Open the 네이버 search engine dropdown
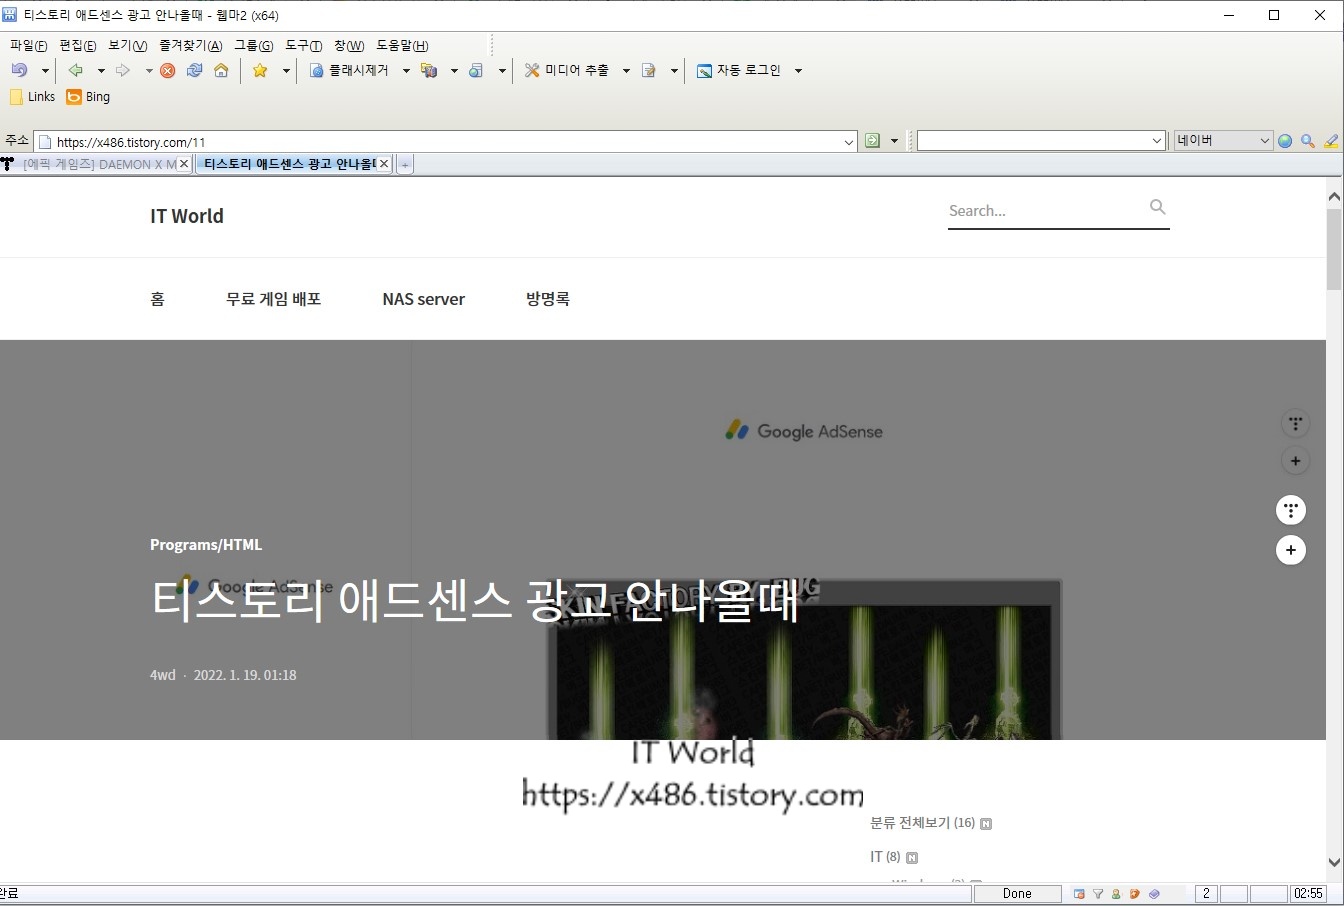 (x=1265, y=141)
